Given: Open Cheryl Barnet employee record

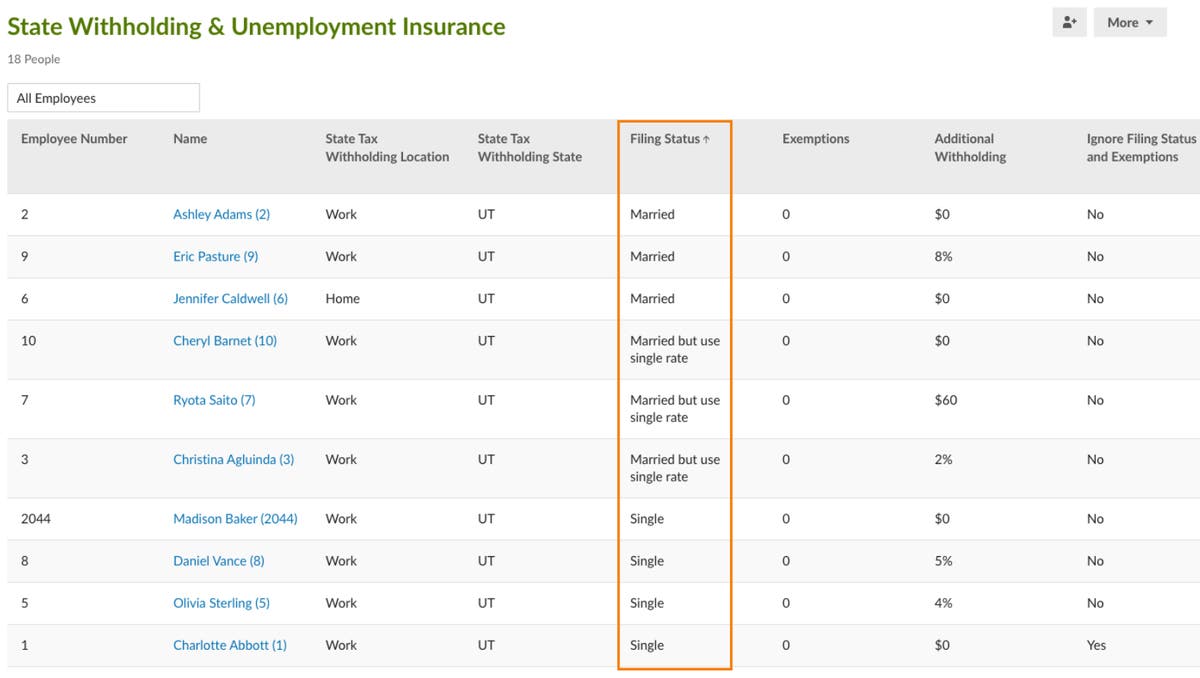Looking at the screenshot, I should [x=225, y=340].
